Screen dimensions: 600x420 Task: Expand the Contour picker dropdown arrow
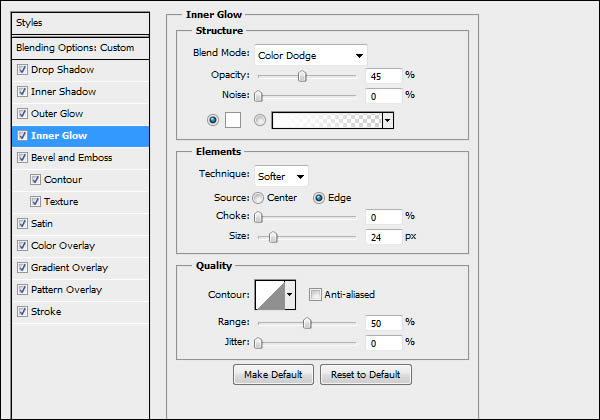click(x=291, y=294)
